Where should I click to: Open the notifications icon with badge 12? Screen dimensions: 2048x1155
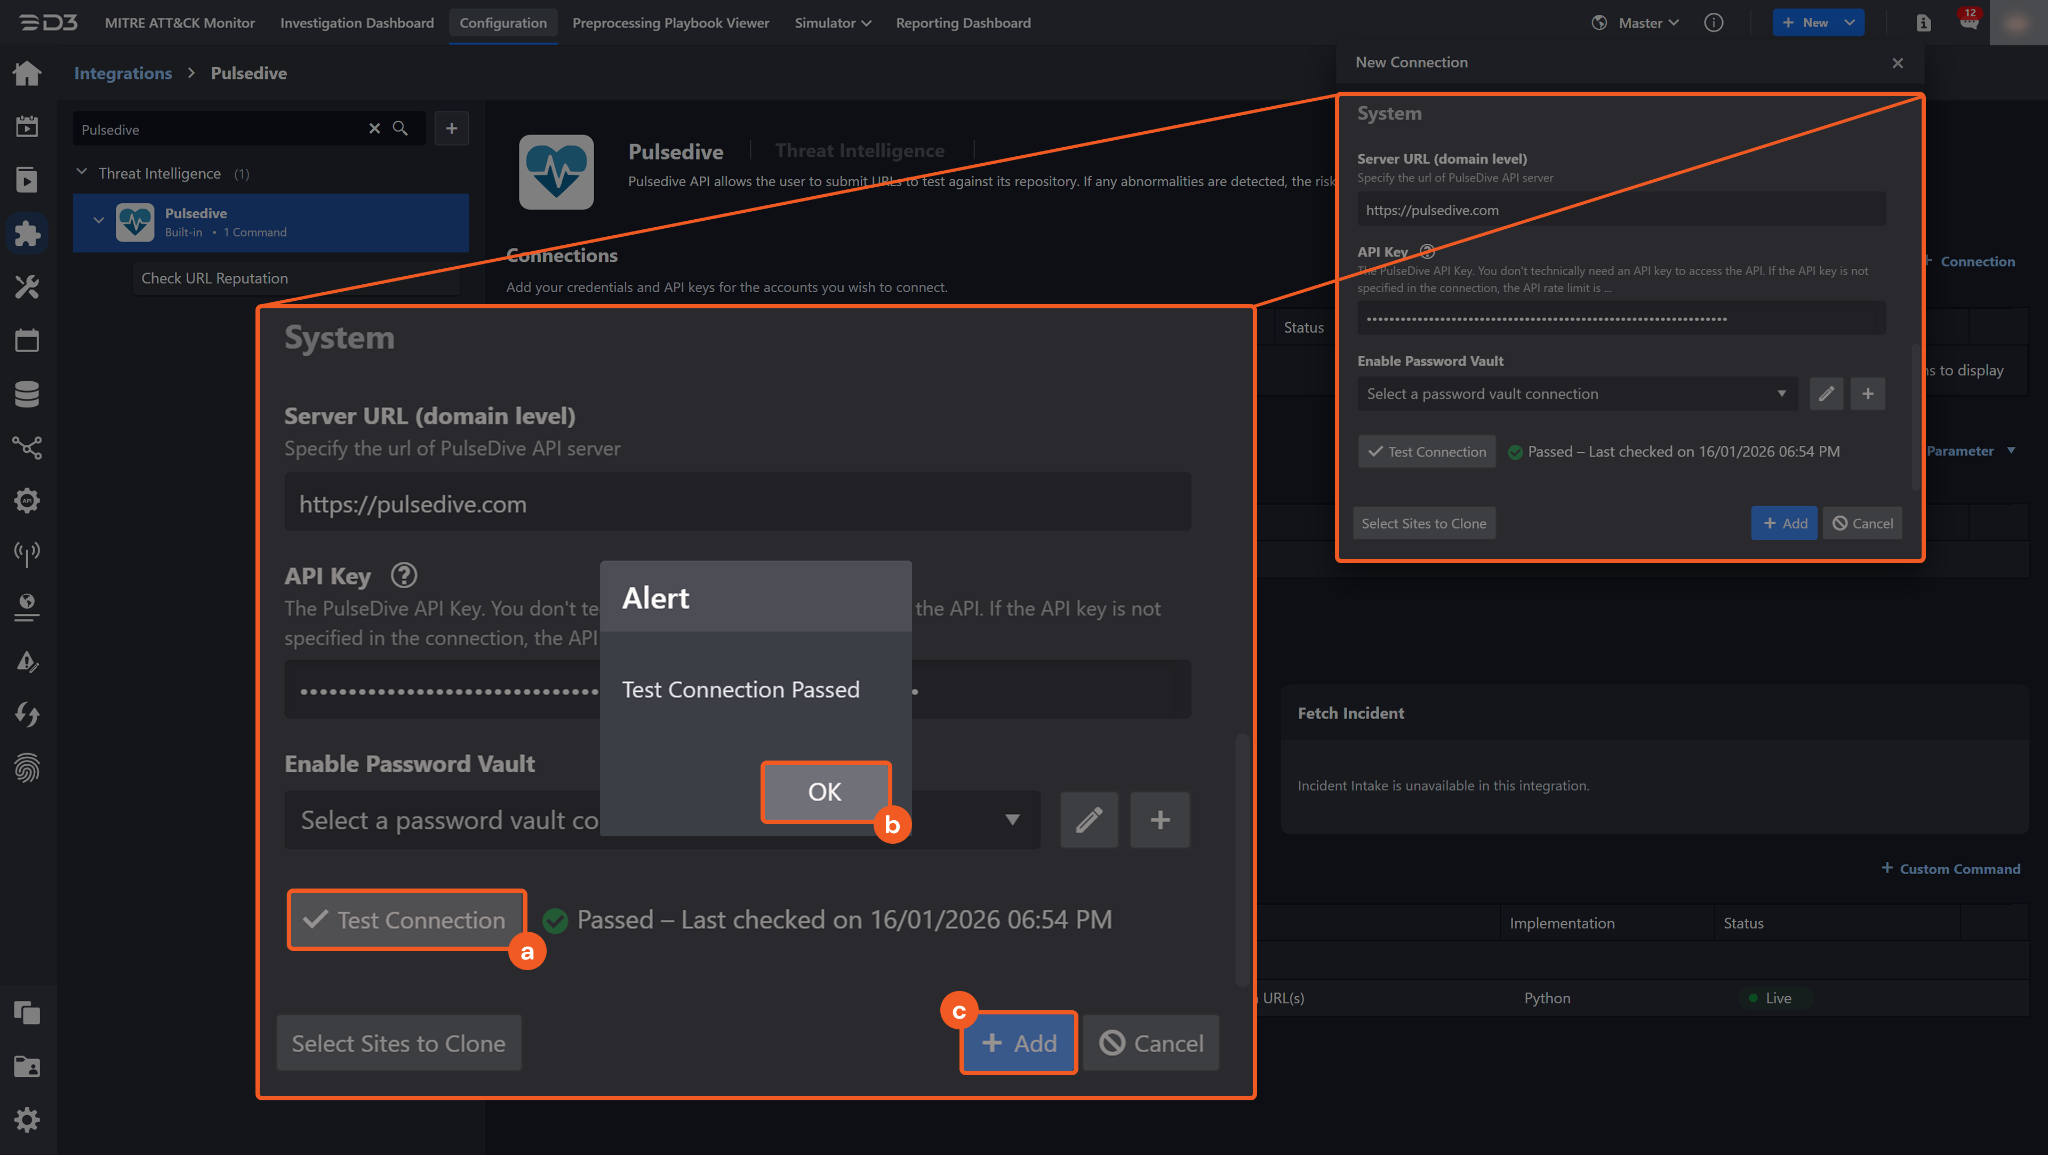point(1968,22)
